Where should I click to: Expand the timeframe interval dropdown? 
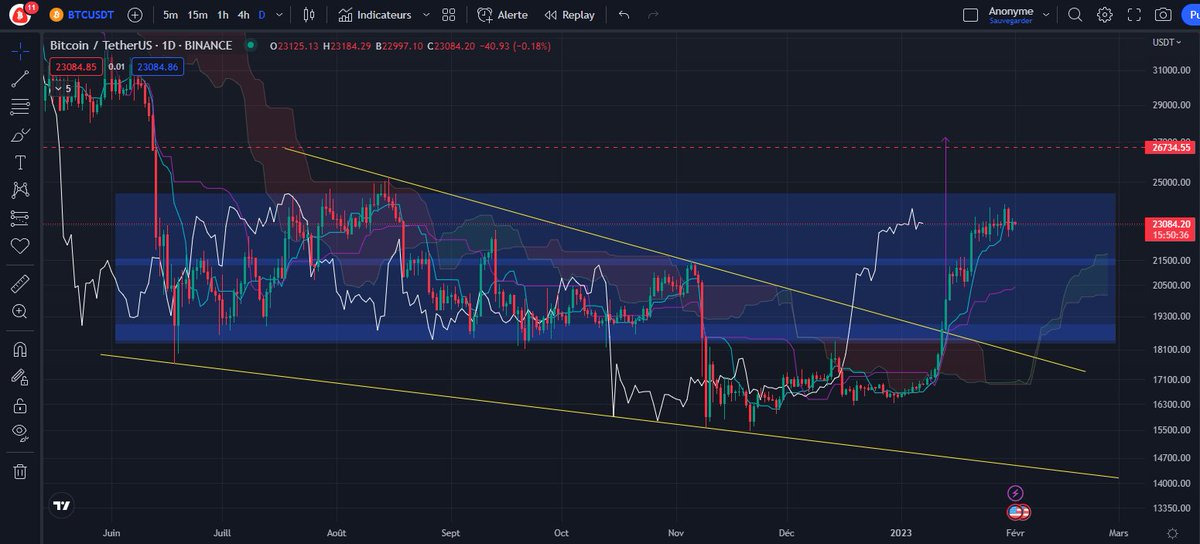(x=281, y=15)
